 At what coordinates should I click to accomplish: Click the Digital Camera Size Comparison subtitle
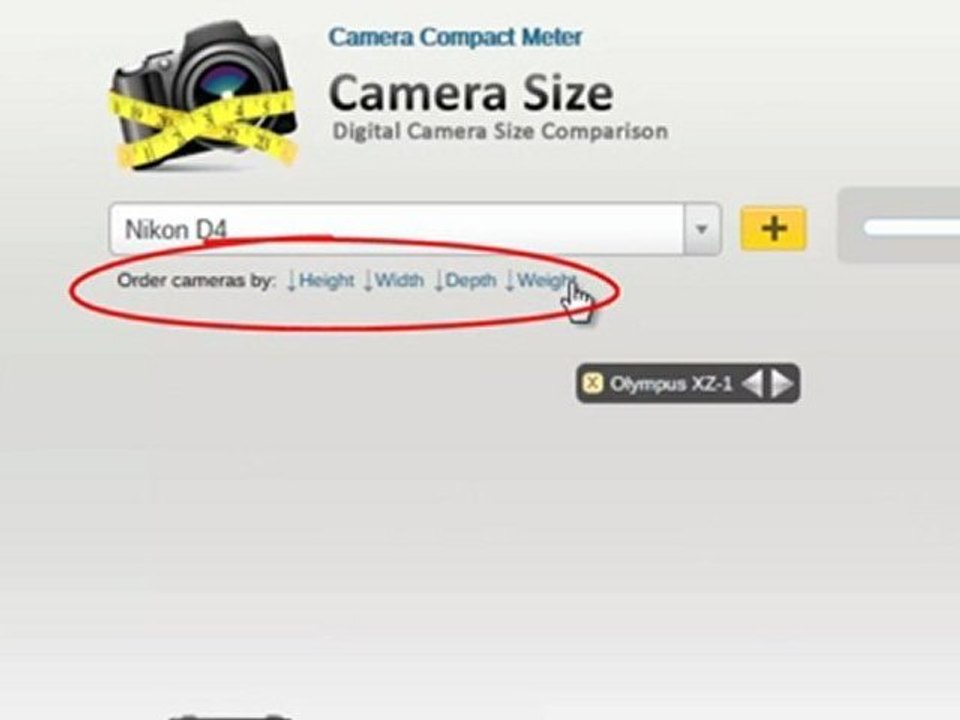point(500,131)
